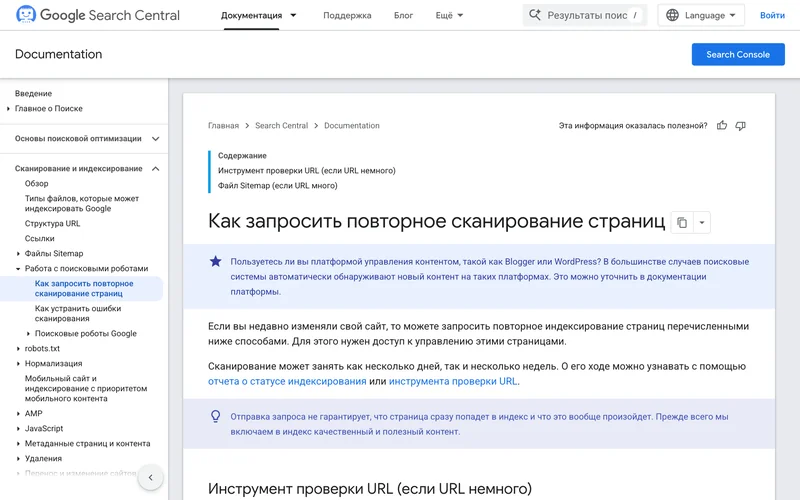Click the Google Search Central logo
This screenshot has height=500, width=800.
(x=97, y=15)
